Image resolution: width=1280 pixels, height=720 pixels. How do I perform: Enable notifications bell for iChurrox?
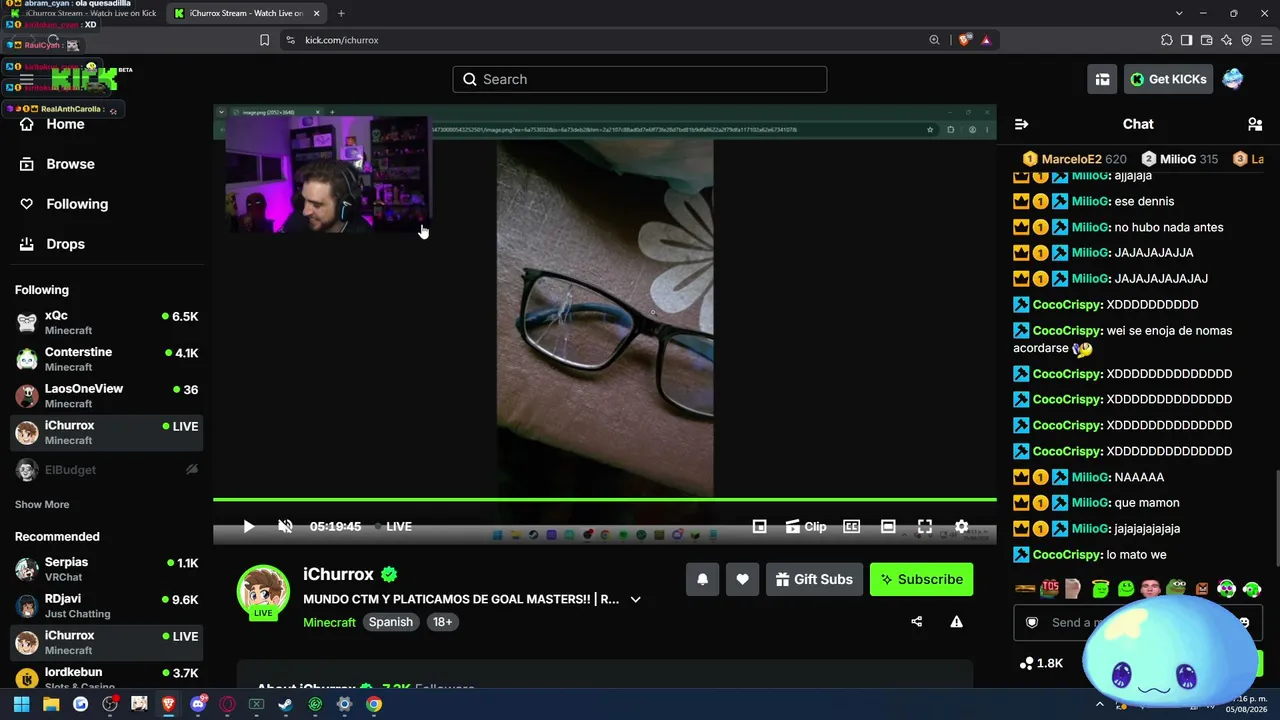(702, 579)
